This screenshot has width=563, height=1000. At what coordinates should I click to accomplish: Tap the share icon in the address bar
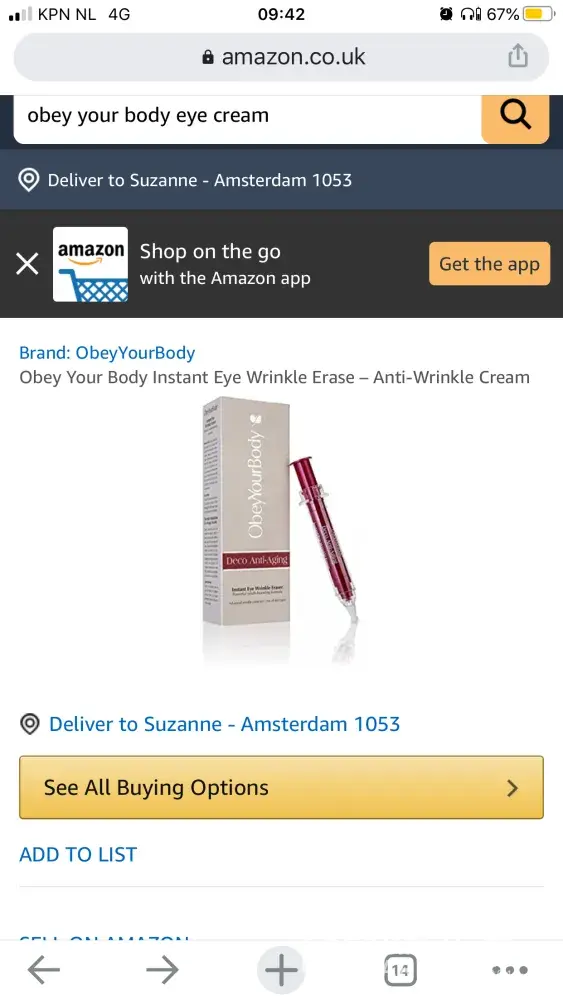518,56
